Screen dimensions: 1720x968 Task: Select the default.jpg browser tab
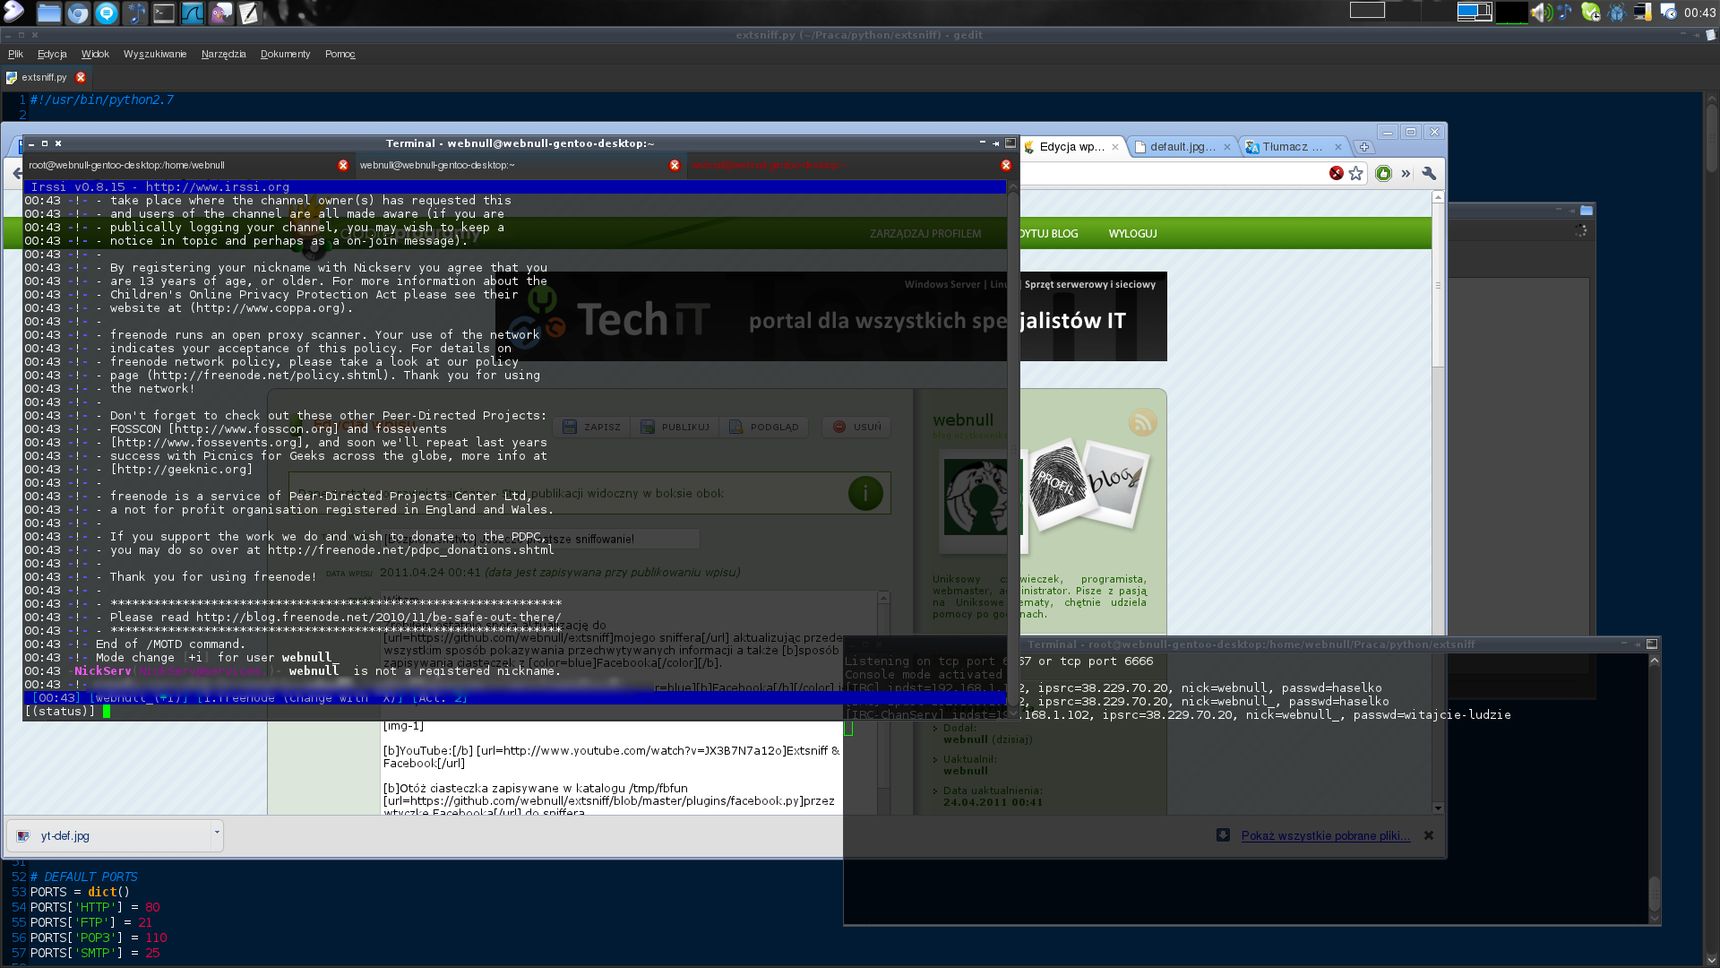coord(1182,146)
